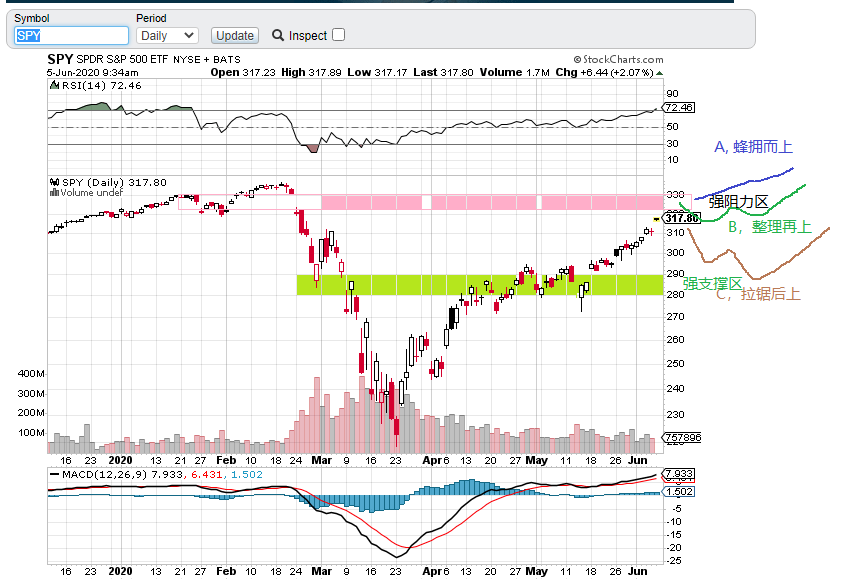849x585 pixels.
Task: Click the pink resistance zone band
Action: point(492,203)
